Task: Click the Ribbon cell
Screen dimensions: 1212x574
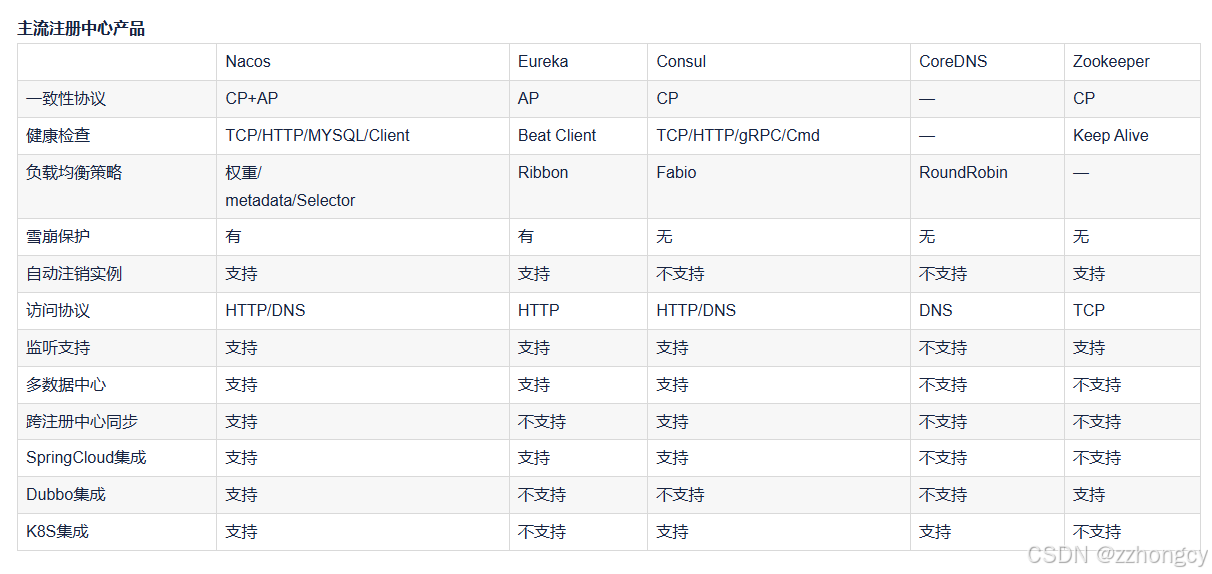Action: click(543, 173)
